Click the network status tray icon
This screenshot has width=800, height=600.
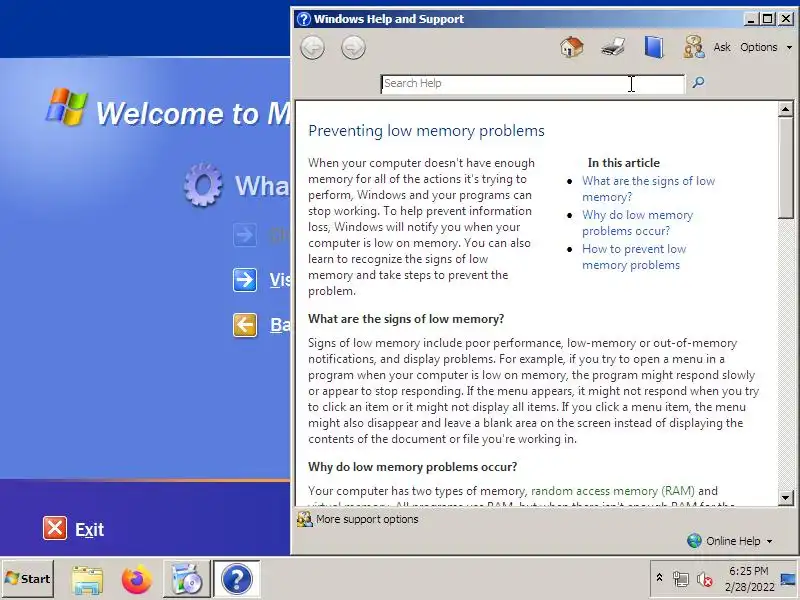click(x=681, y=579)
